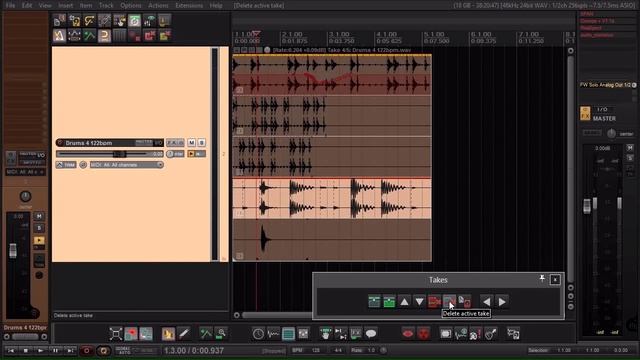Click the play button in transport
Screen dimensions: 640x360
[40, 350]
